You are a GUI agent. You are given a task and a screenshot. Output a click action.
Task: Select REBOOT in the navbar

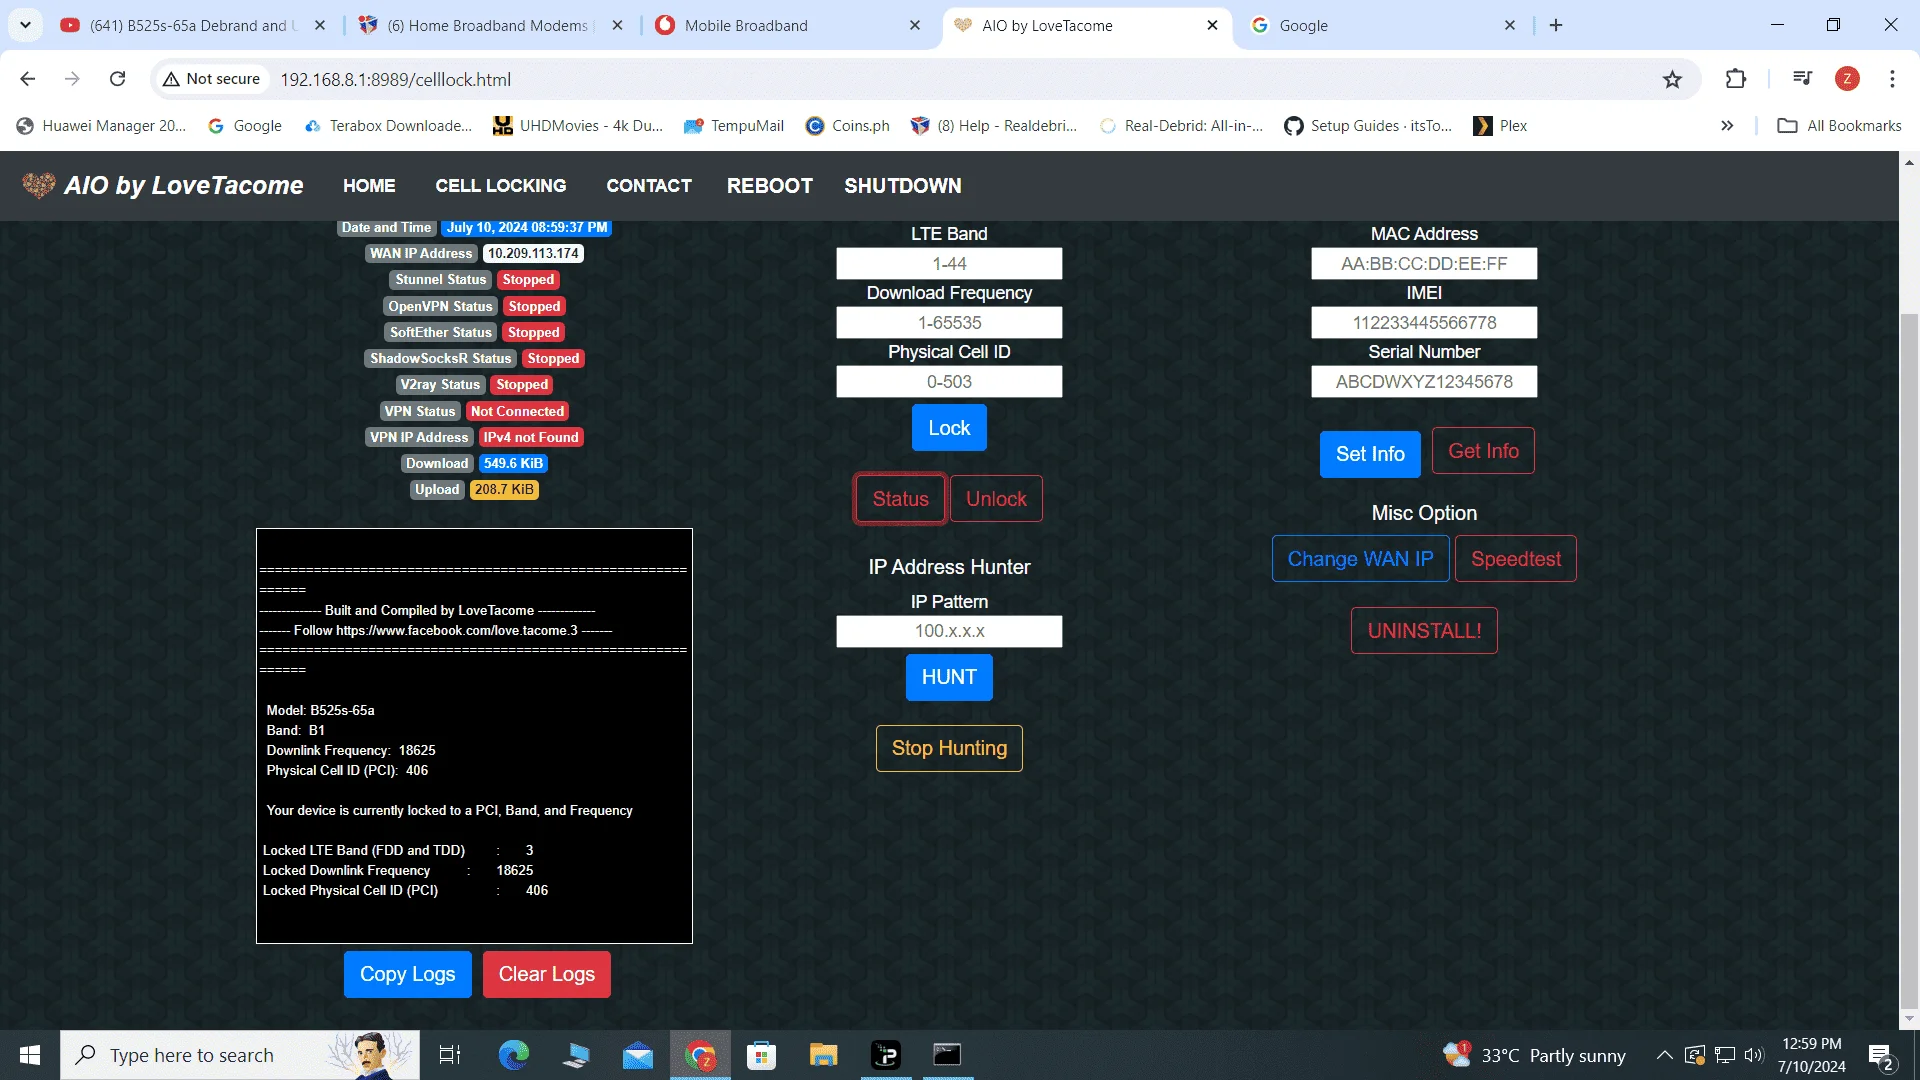770,185
